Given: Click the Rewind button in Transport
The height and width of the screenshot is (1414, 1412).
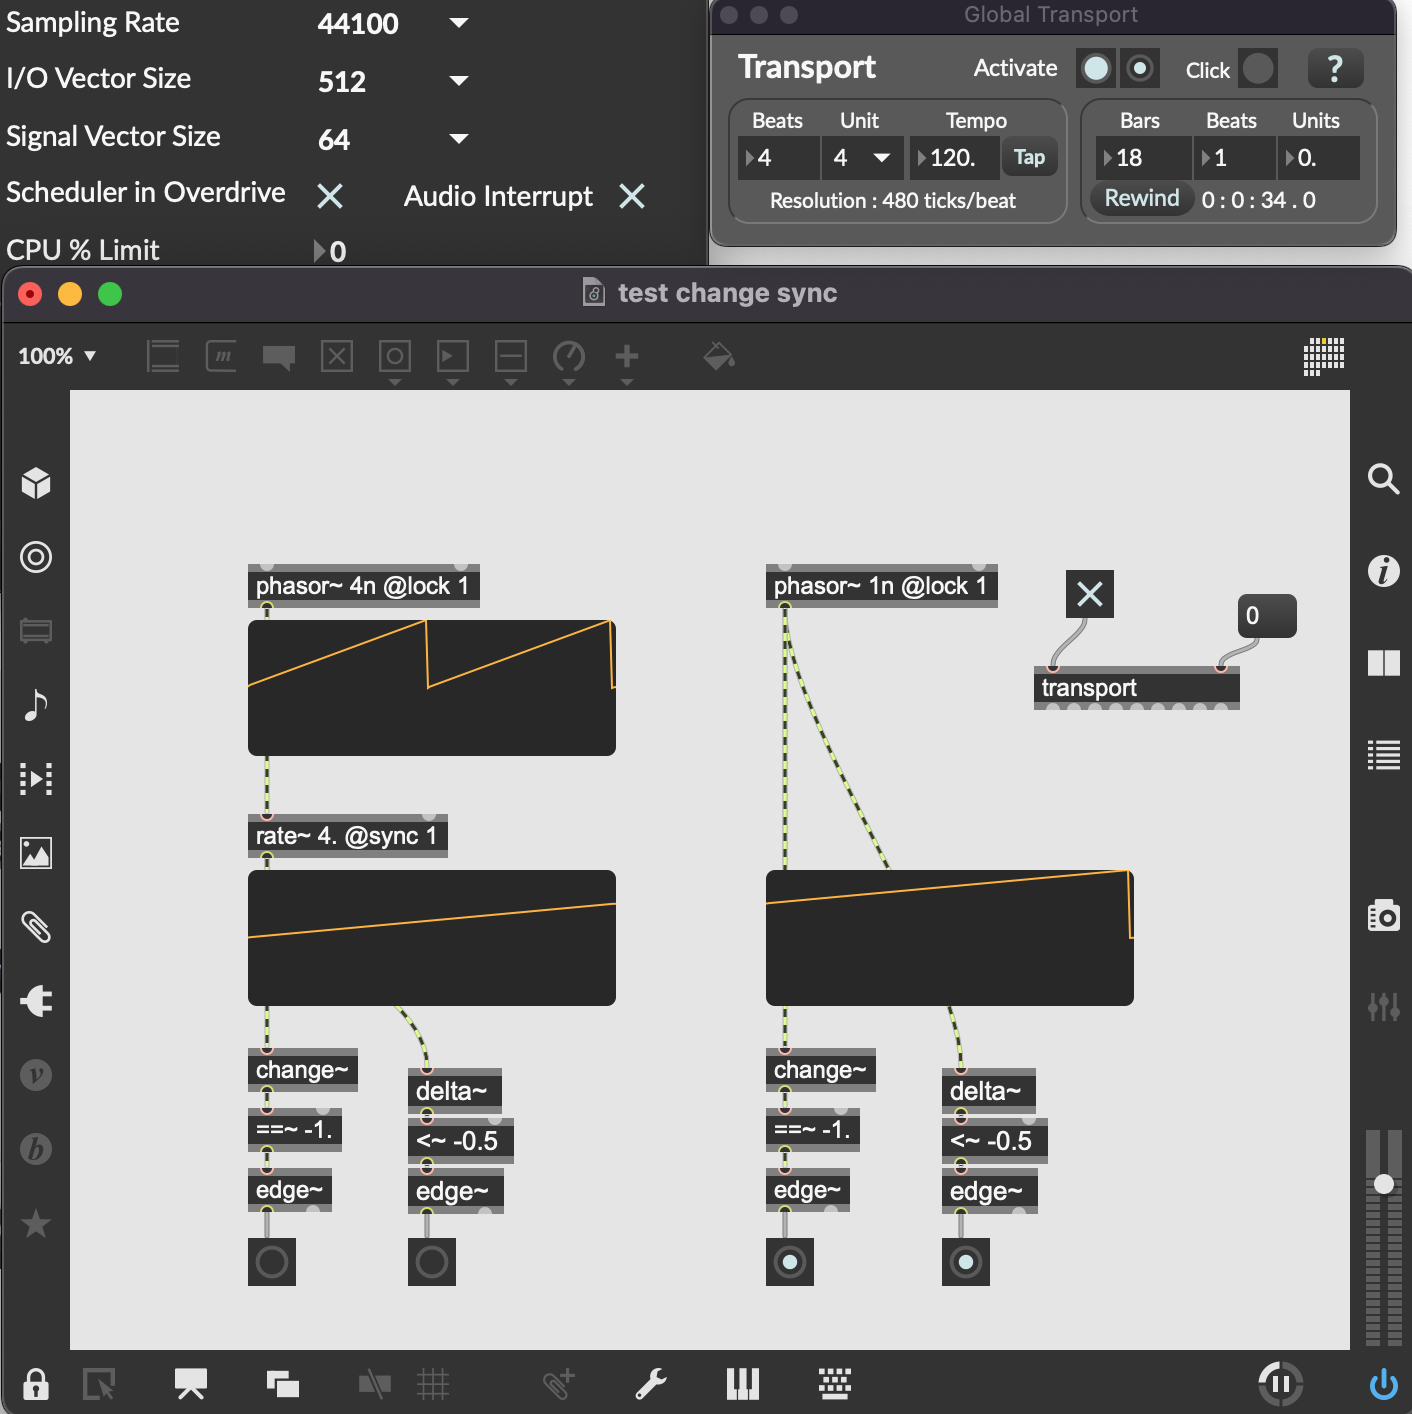Looking at the screenshot, I should pyautogui.click(x=1142, y=199).
